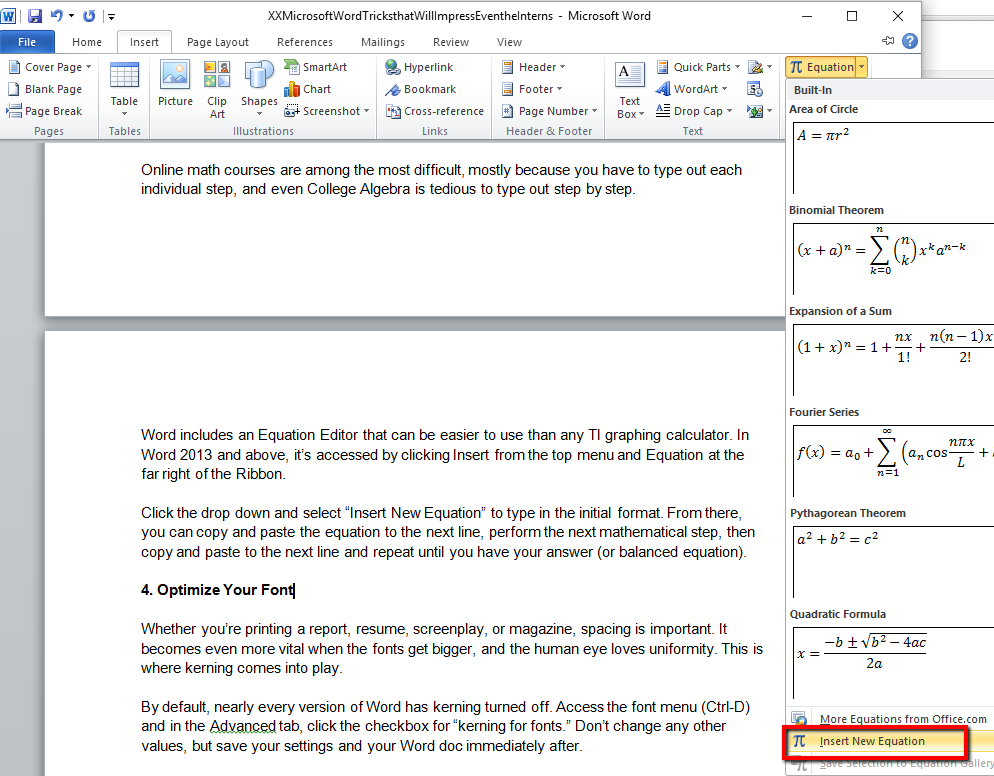The image size is (994, 776).
Task: Insert a Bookmark
Action: 421,89
